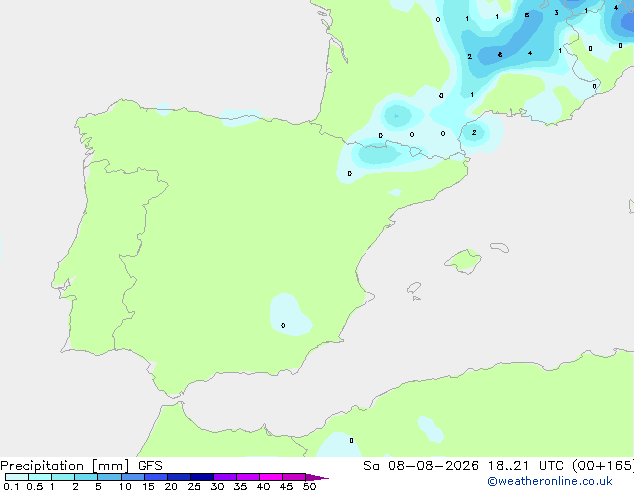Screen dimensions: 634x490
Task: Choose the 45–50 mm legend swatch
Action: pyautogui.click(x=294, y=477)
